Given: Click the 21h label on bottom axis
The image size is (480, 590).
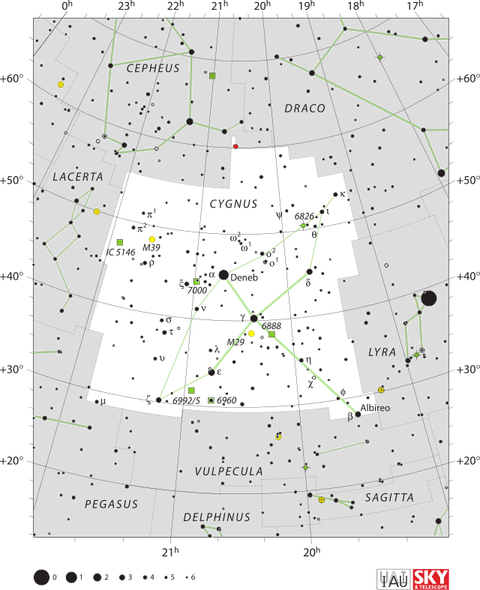Looking at the screenshot, I should (x=170, y=552).
